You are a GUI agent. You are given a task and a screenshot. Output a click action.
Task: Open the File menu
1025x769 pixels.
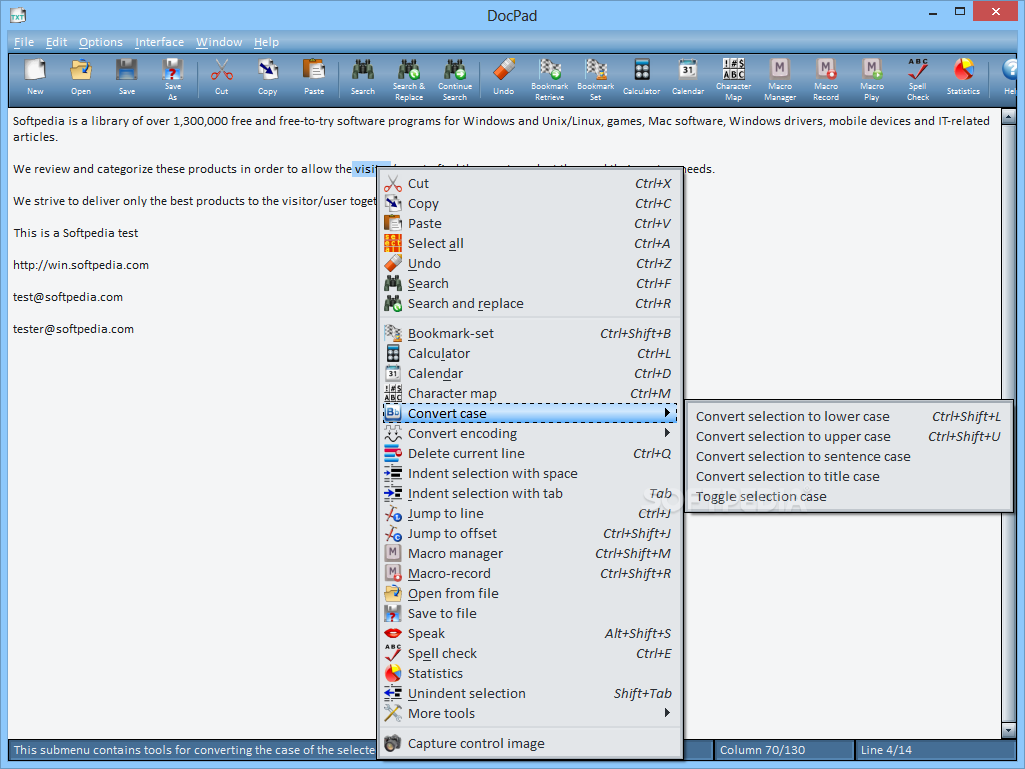(x=24, y=42)
